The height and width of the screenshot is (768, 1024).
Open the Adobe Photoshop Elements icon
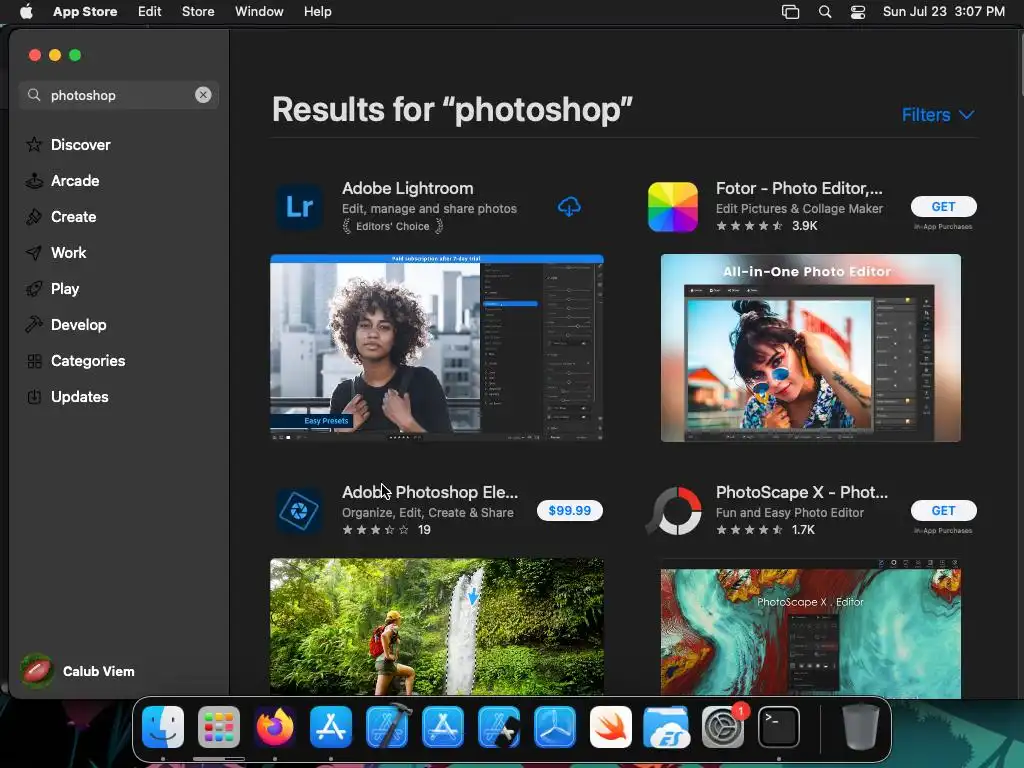(x=299, y=511)
